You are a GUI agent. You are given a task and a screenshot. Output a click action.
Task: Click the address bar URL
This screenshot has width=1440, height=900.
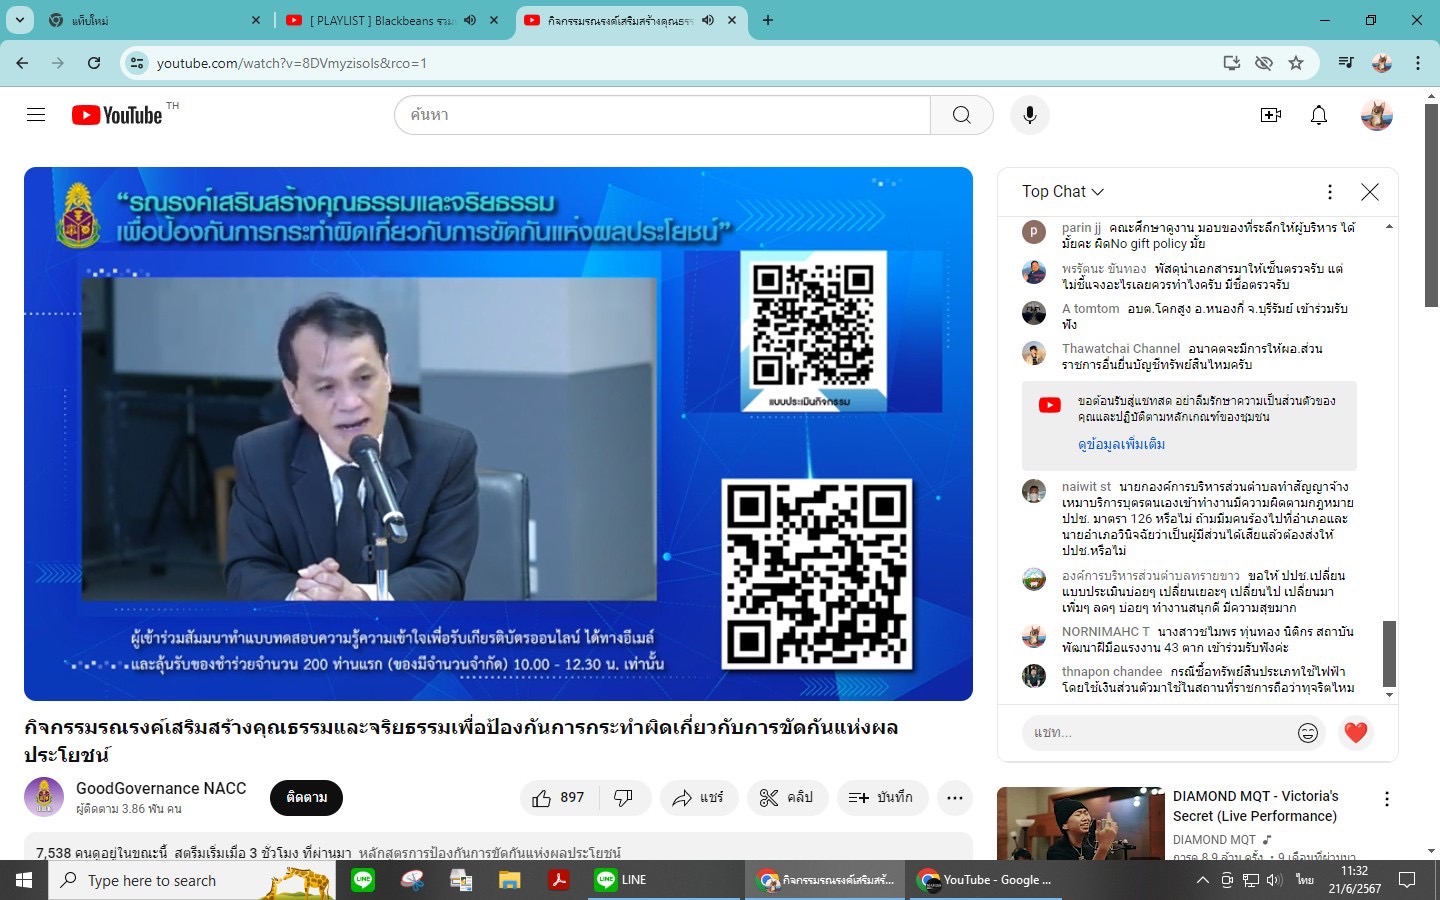click(292, 63)
